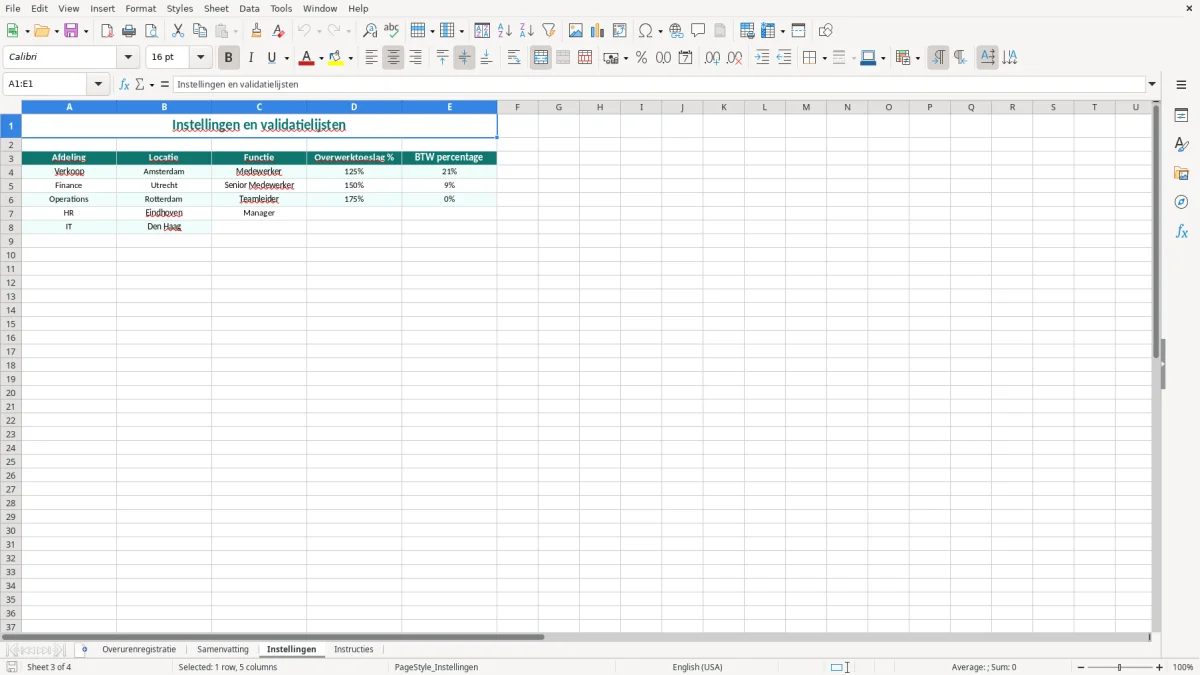Open the Borders dropdown arrow
Screen dimensions: 1200x675
point(823,58)
